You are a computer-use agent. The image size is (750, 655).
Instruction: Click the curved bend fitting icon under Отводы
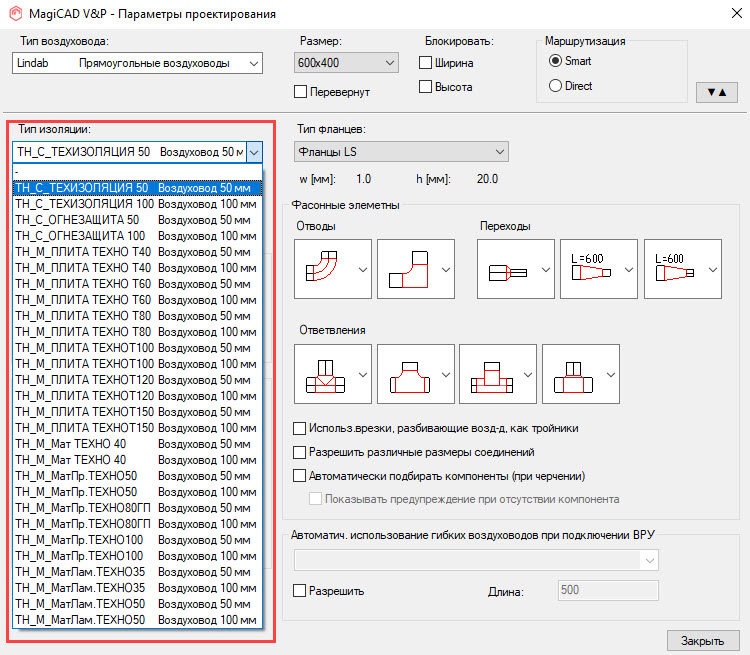pos(324,269)
